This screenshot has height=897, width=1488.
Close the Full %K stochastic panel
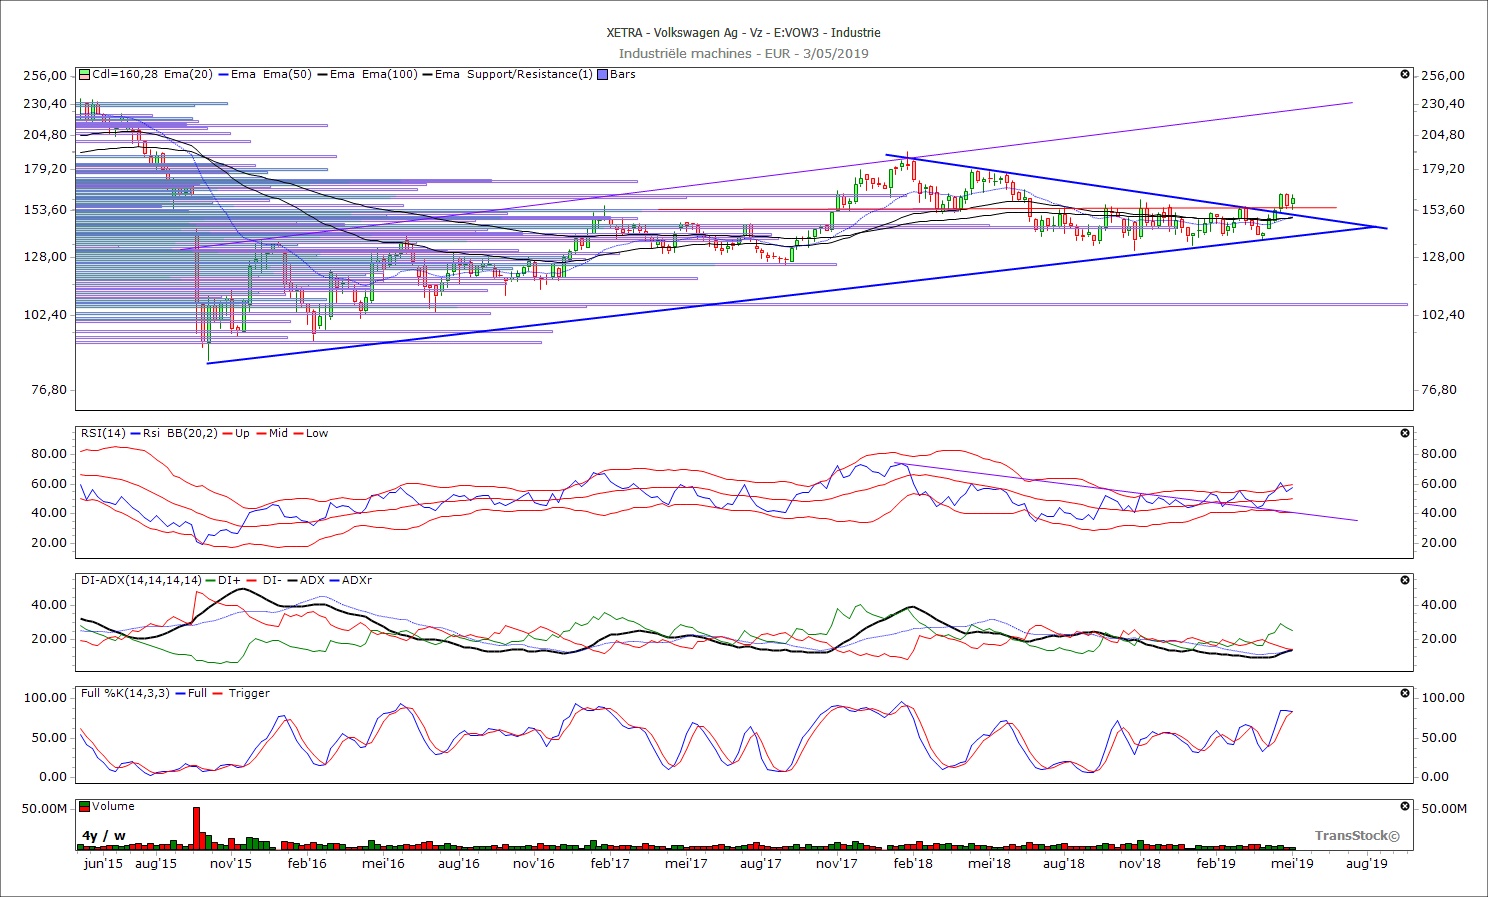coord(1405,693)
